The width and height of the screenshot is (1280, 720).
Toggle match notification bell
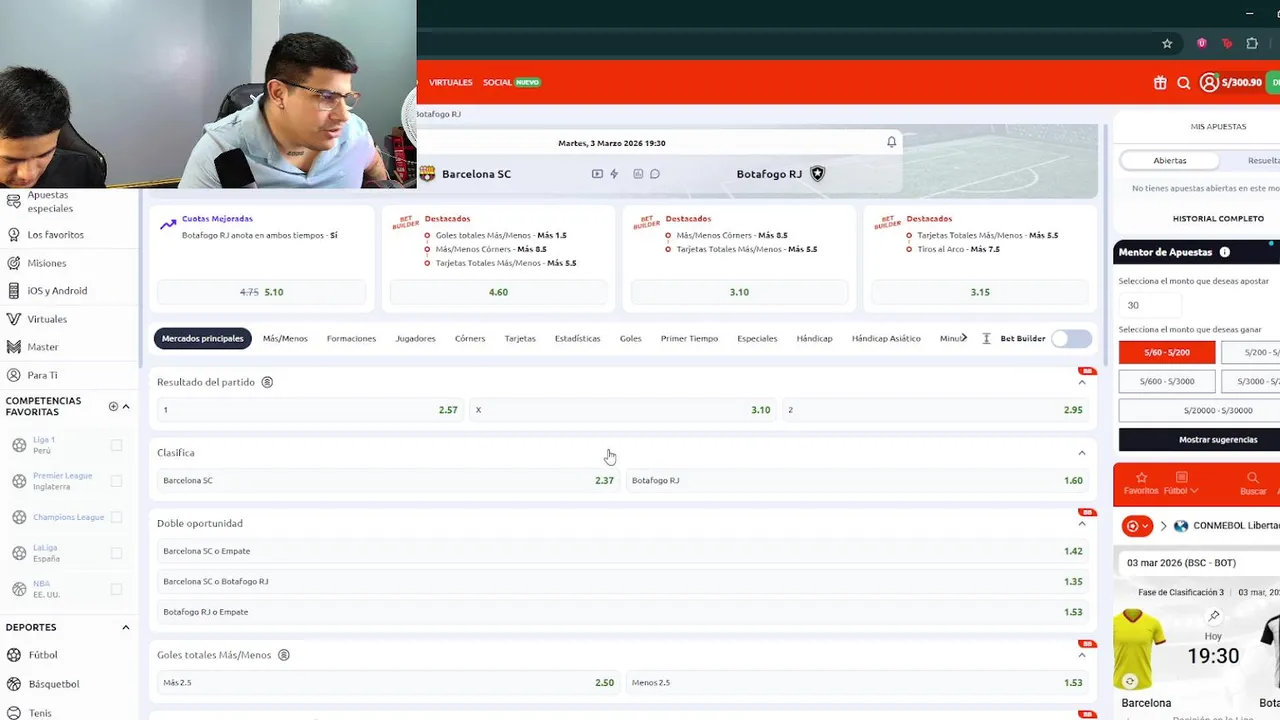[x=892, y=142]
